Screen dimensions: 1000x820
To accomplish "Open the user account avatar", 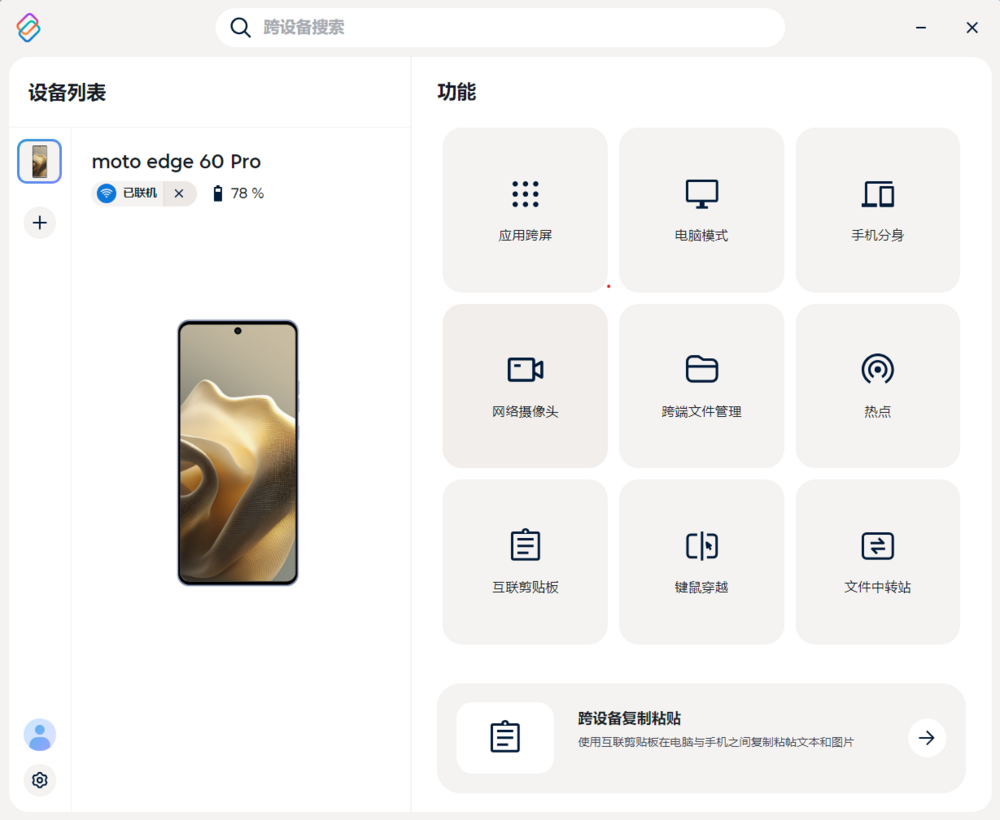I will click(40, 735).
